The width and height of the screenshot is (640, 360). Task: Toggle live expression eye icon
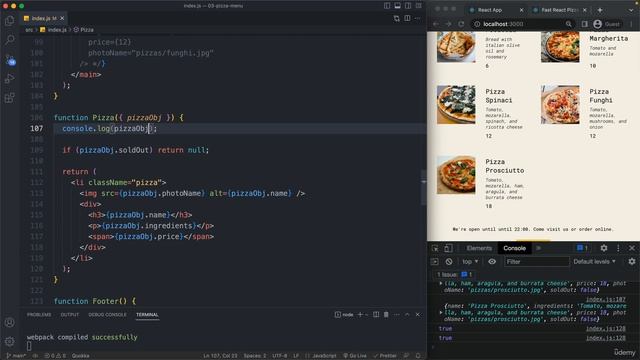492,262
